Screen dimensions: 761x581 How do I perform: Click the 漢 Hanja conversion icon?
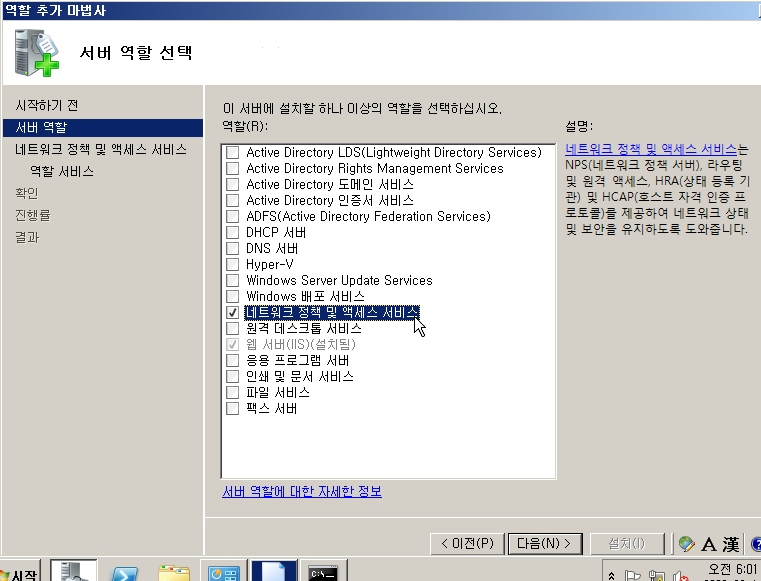point(730,545)
